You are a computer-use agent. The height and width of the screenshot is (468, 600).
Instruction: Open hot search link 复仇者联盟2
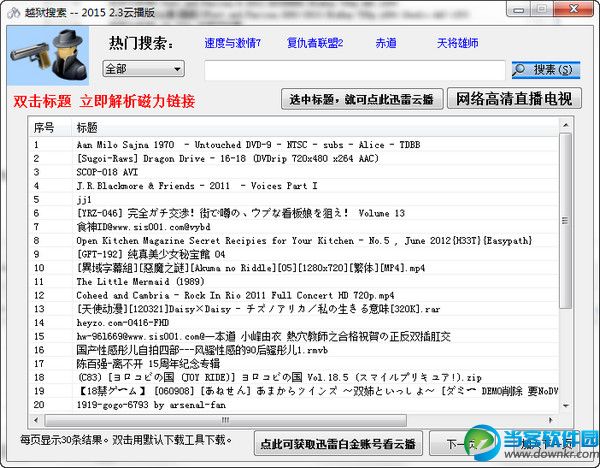315,43
